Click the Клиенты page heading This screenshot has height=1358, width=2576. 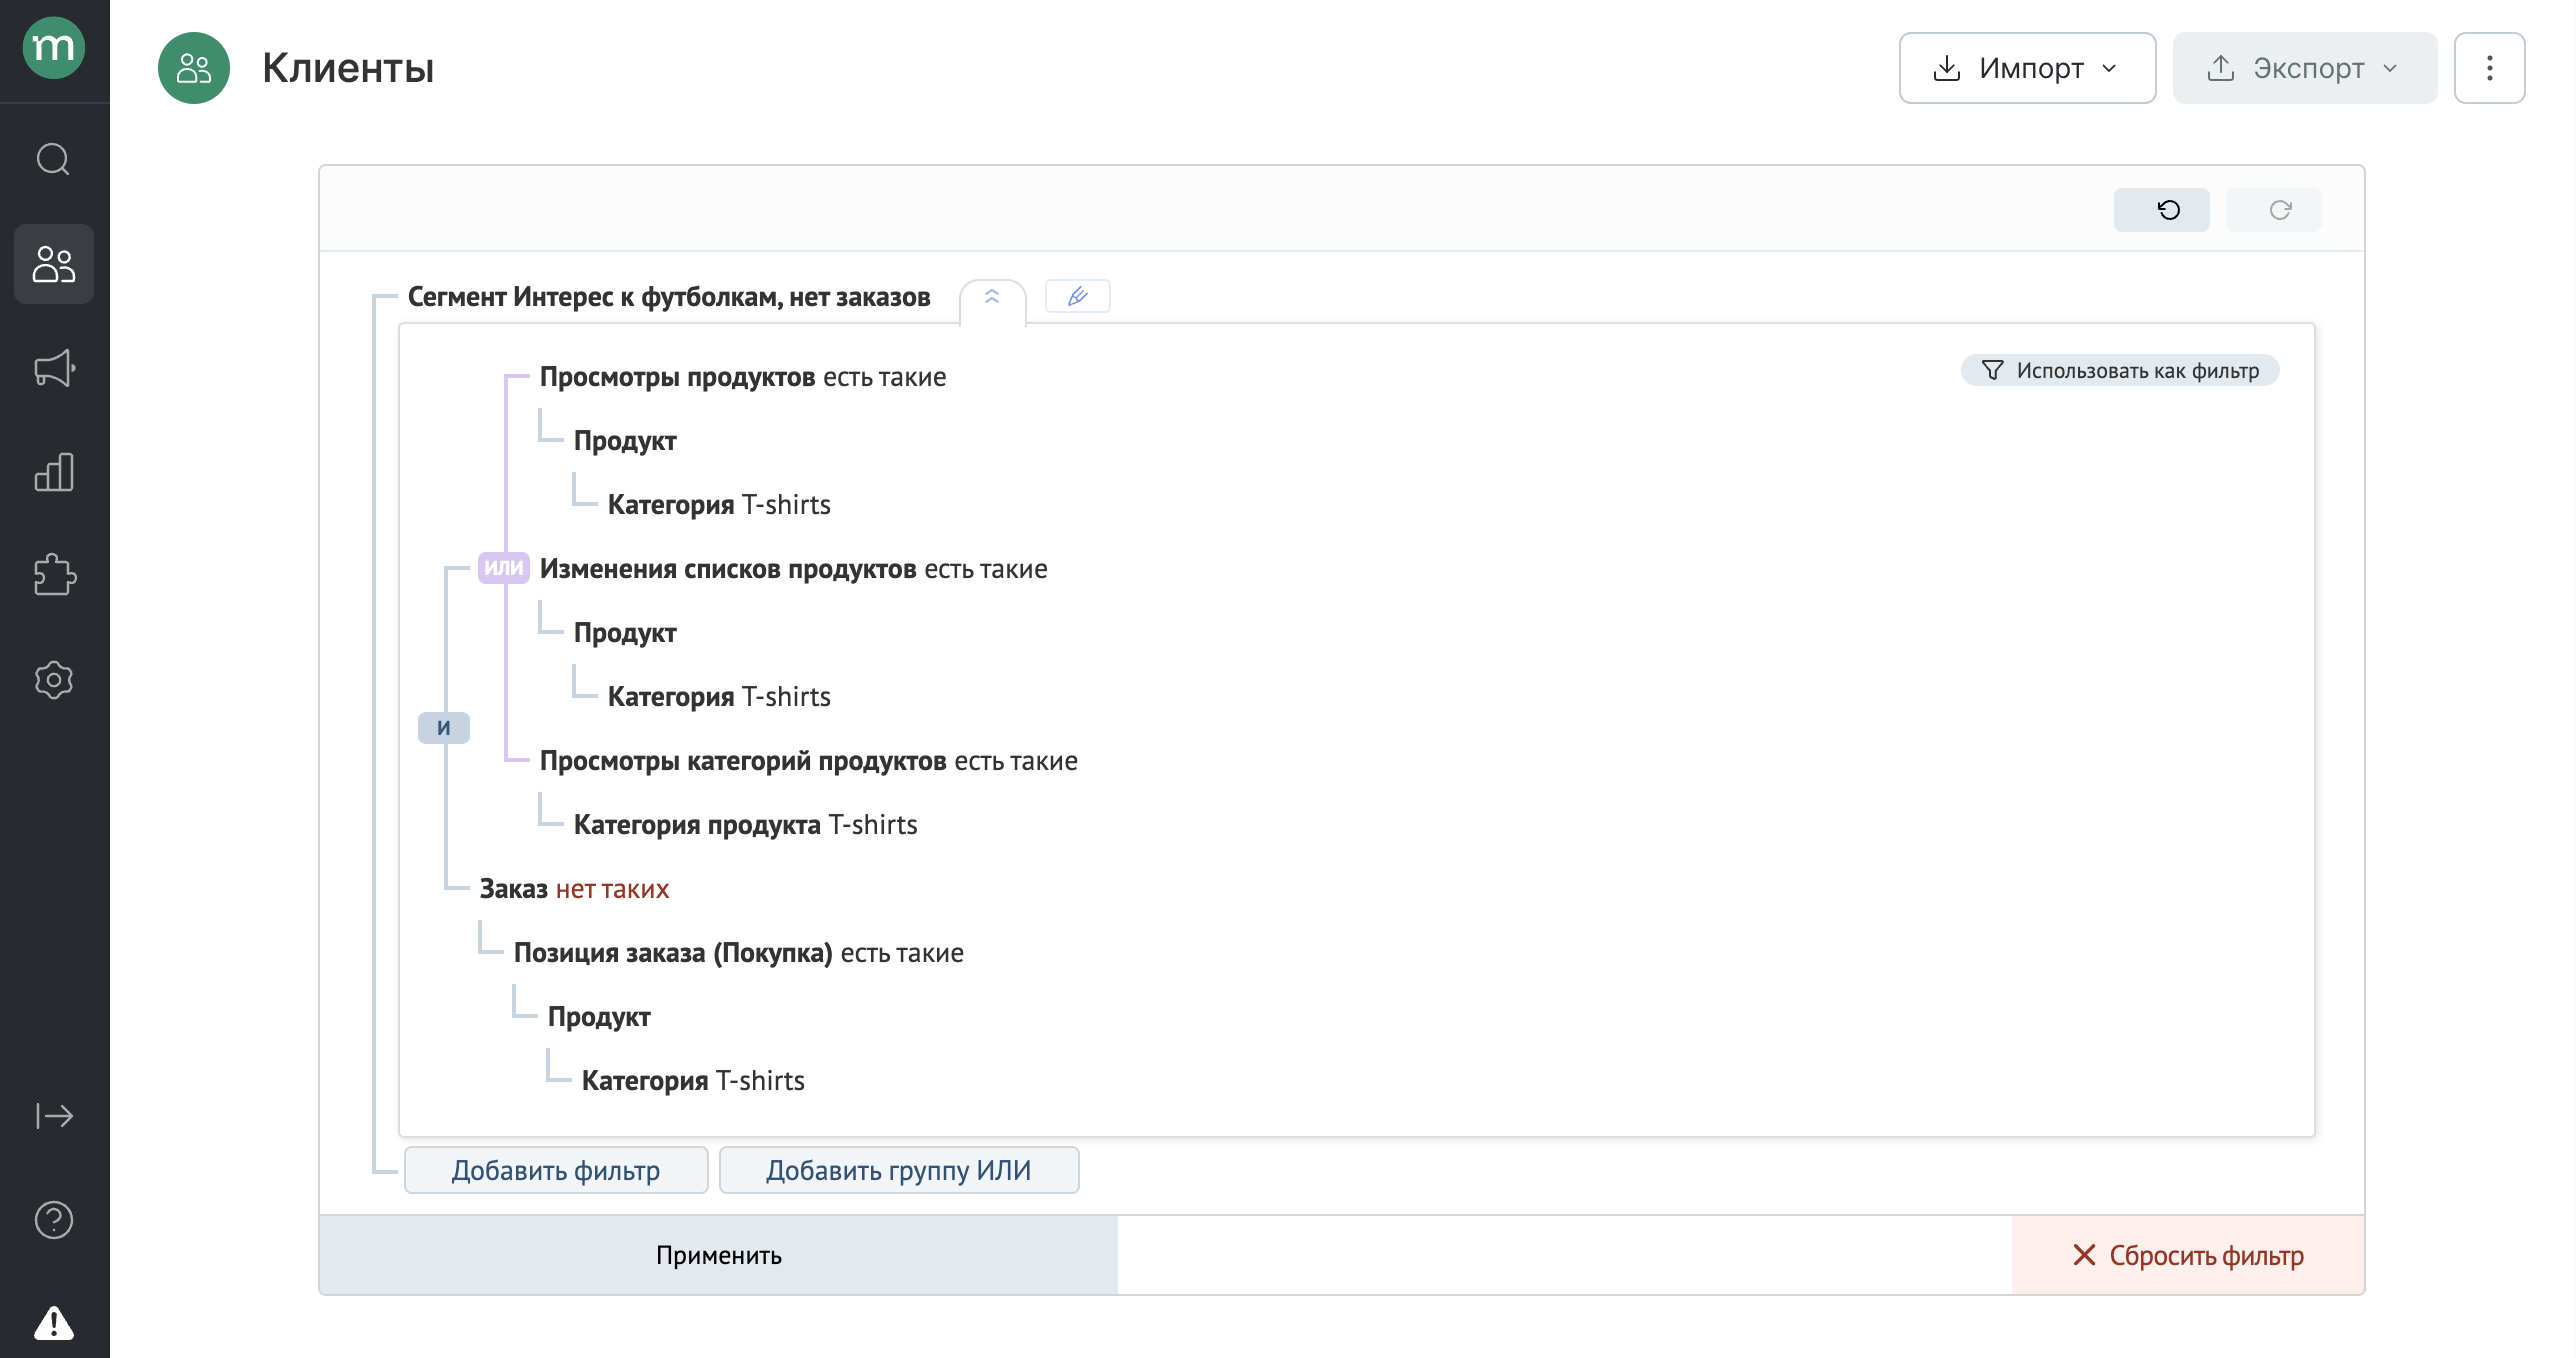(x=348, y=68)
